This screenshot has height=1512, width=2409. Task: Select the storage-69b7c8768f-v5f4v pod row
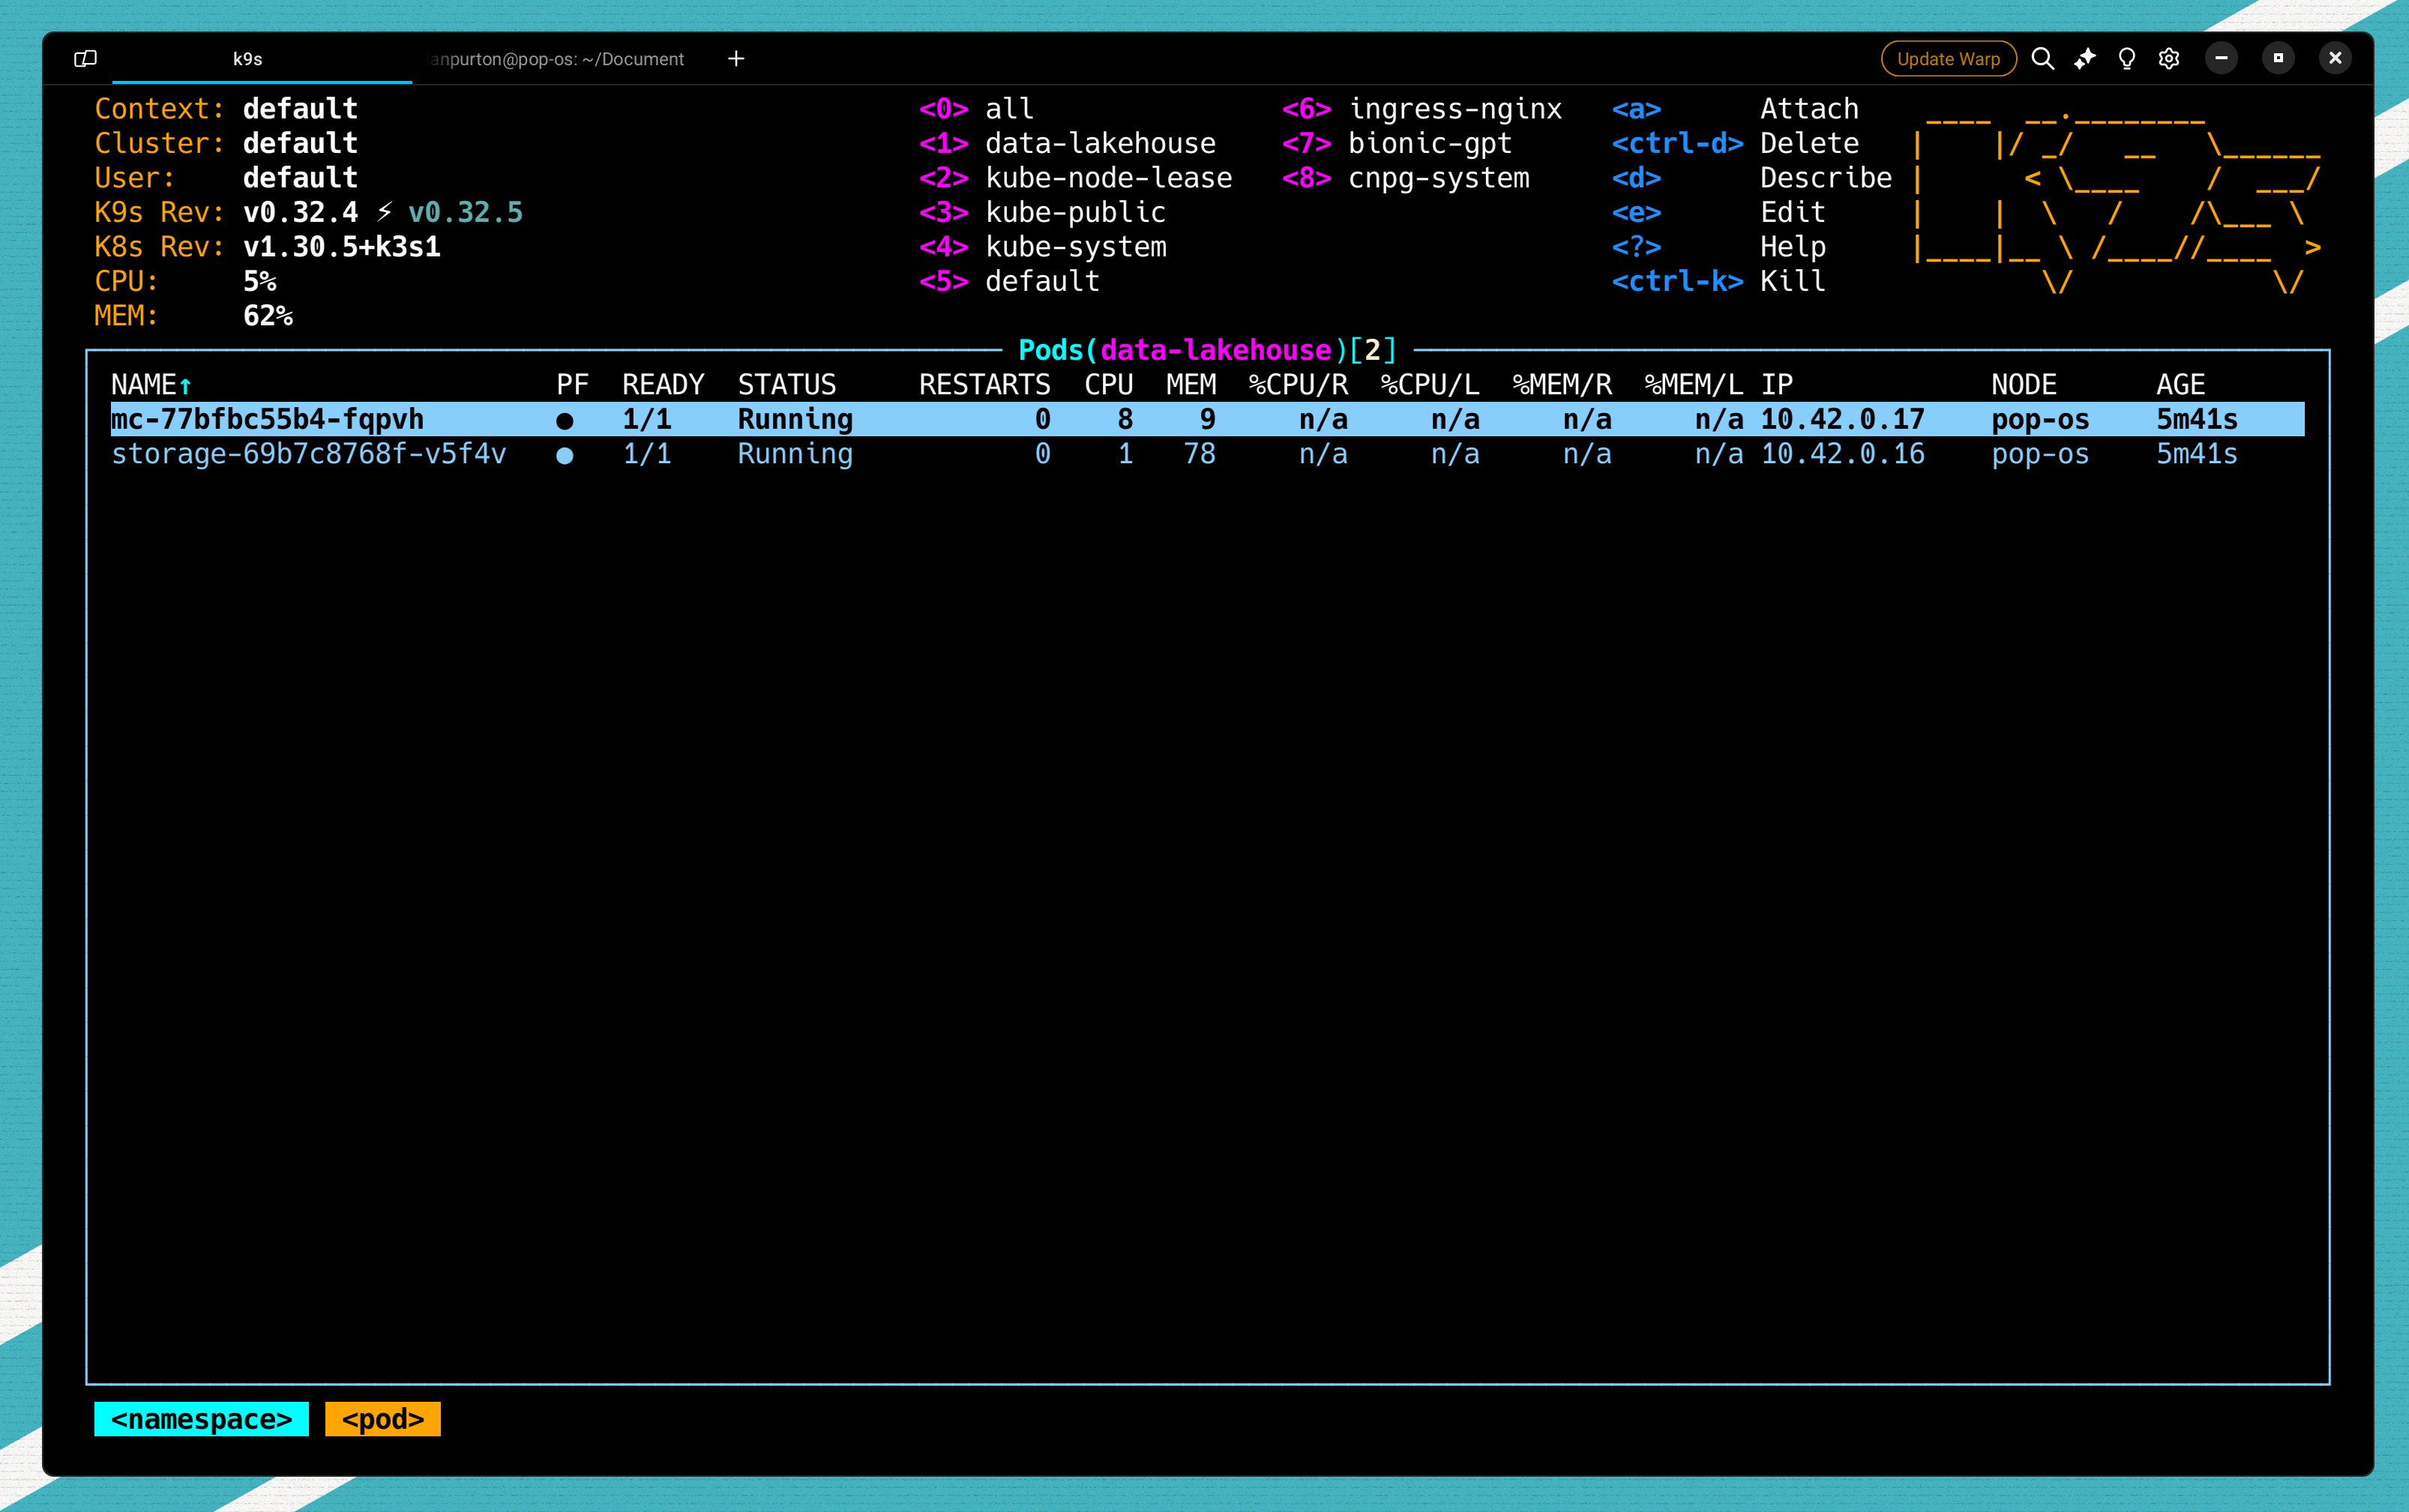(308, 454)
